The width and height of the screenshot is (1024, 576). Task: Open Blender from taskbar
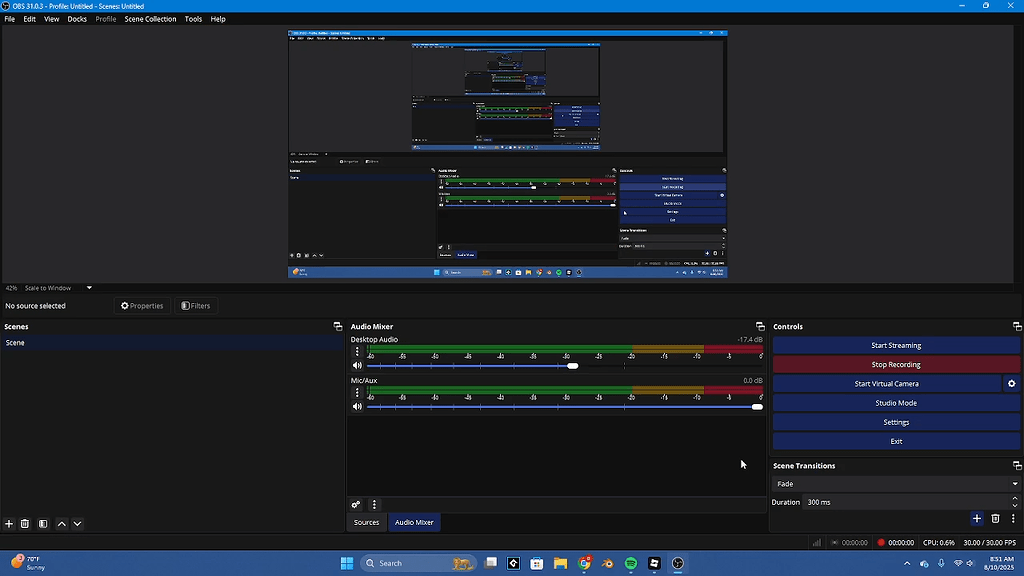pos(607,563)
